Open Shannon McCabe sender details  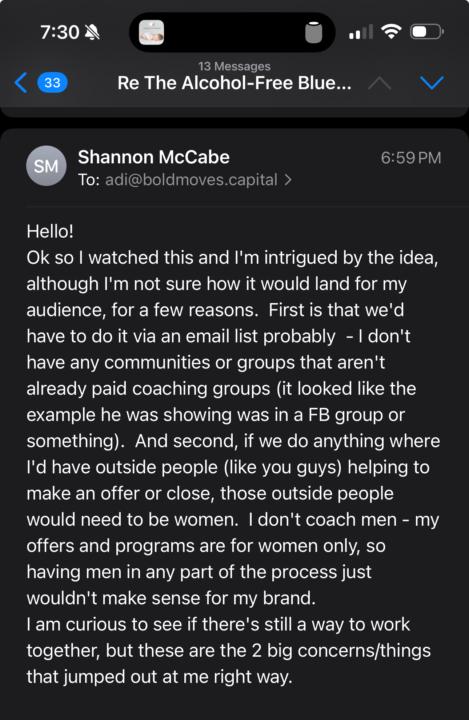click(153, 158)
